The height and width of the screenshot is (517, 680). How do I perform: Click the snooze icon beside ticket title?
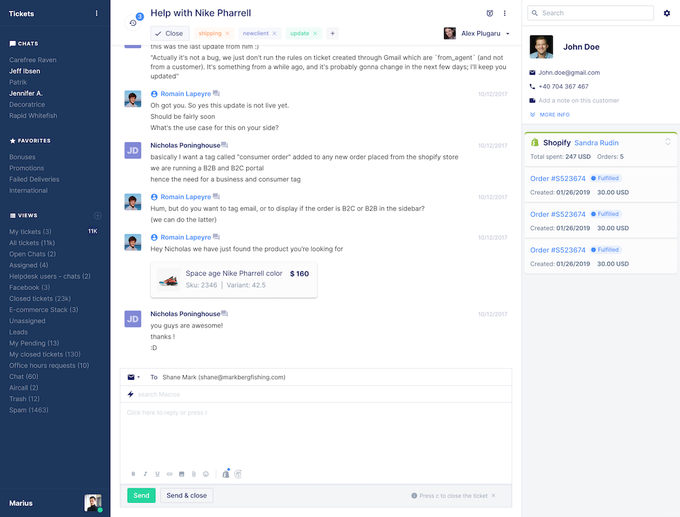tap(489, 13)
